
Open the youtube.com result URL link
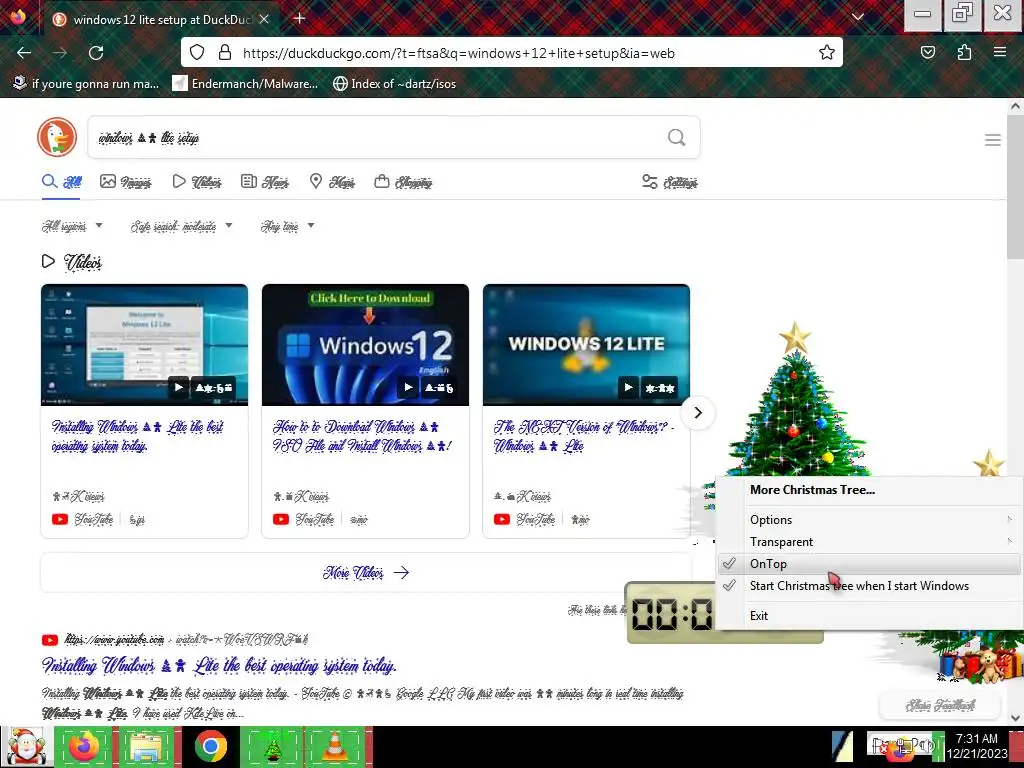pos(186,639)
